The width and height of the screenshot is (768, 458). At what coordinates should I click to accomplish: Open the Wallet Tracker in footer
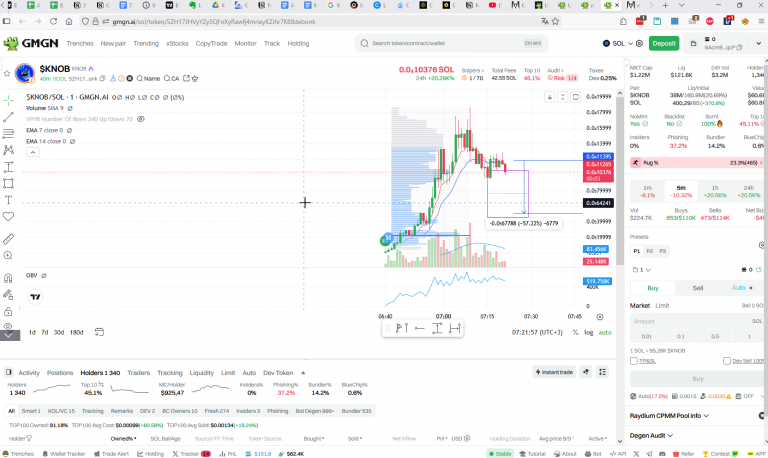click(x=64, y=454)
